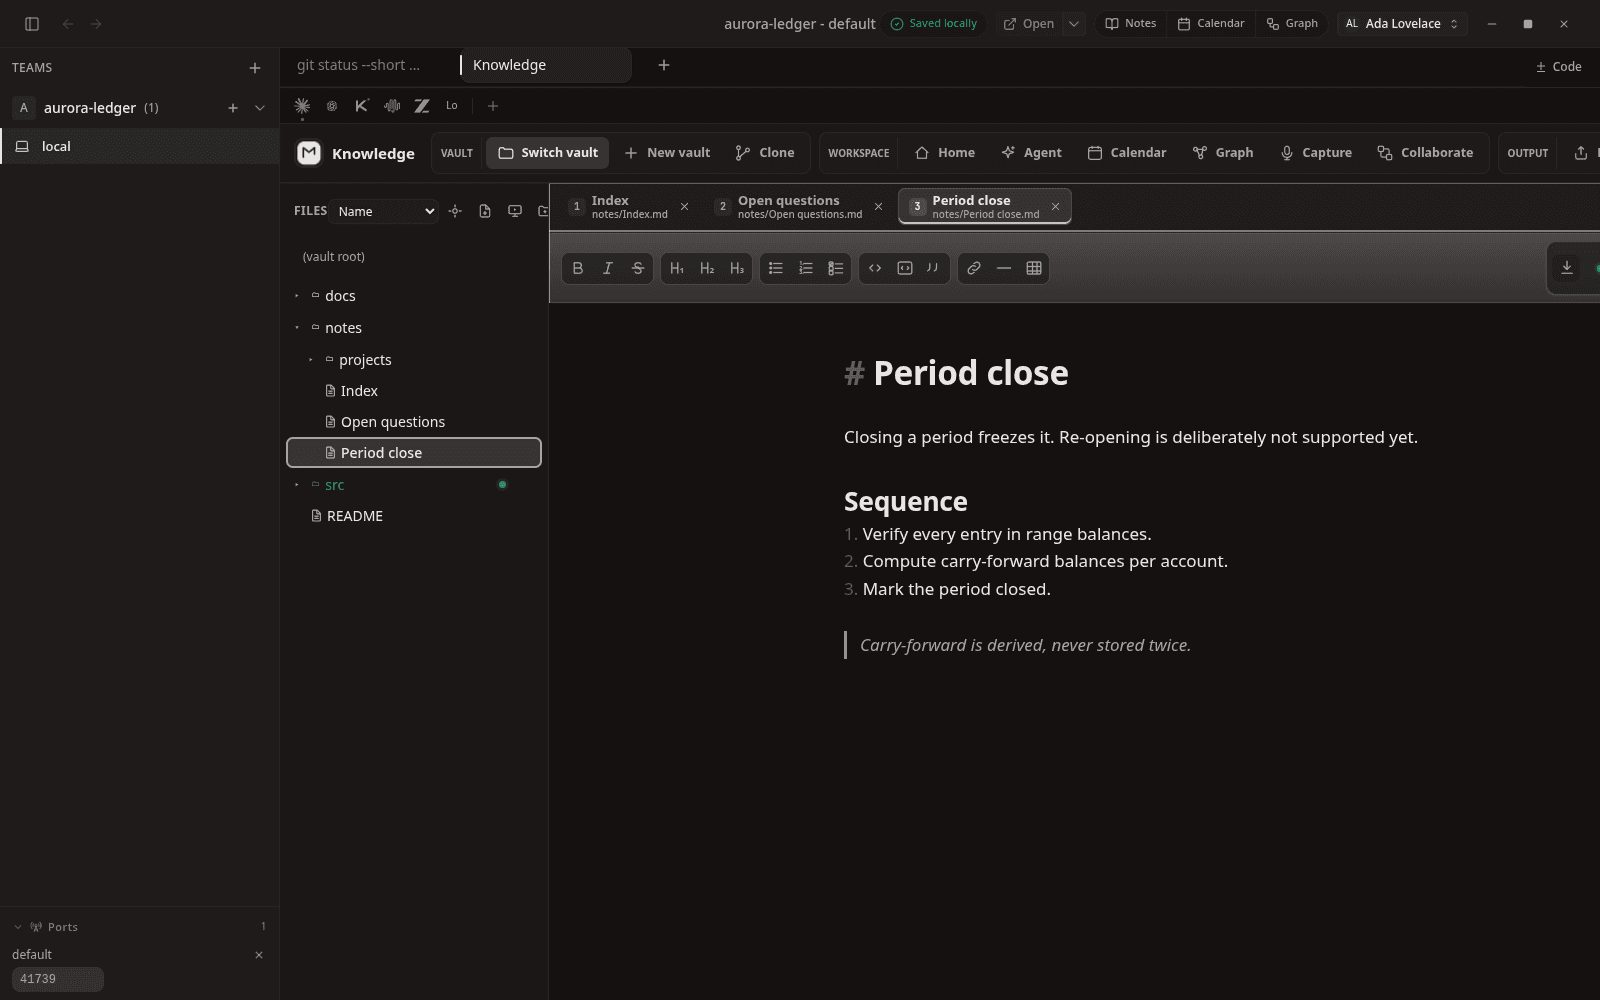The width and height of the screenshot is (1600, 1000).
Task: Select the swirl-logo agent icon
Action: (332, 106)
